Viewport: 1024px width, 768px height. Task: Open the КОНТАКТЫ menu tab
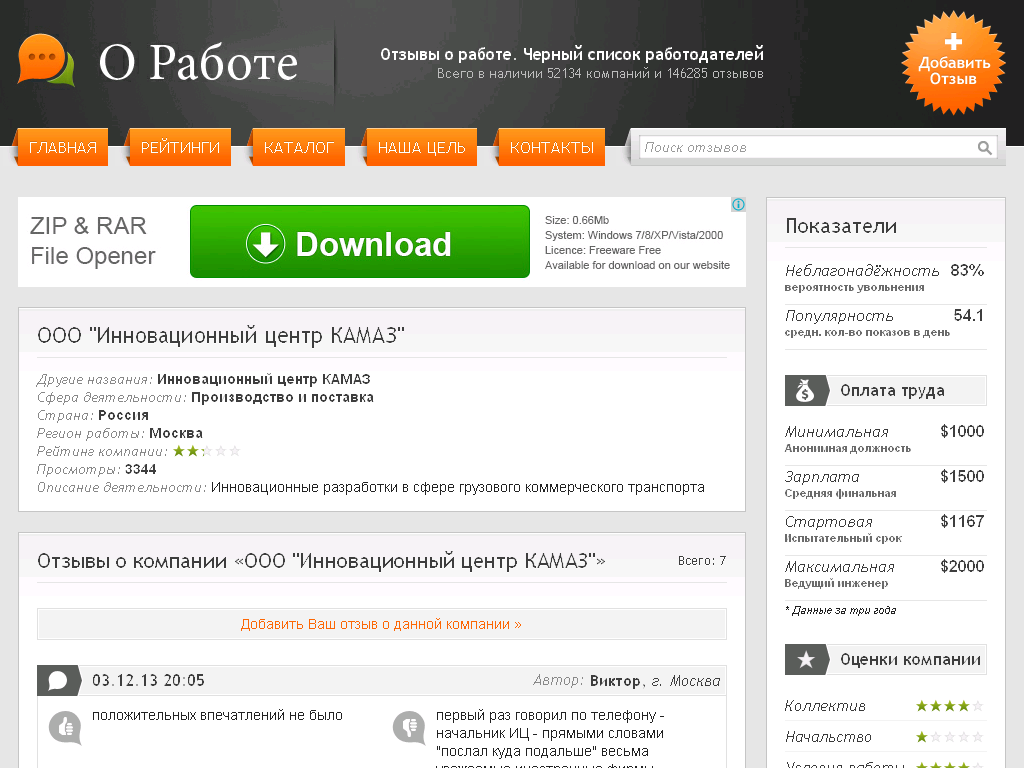[x=552, y=148]
